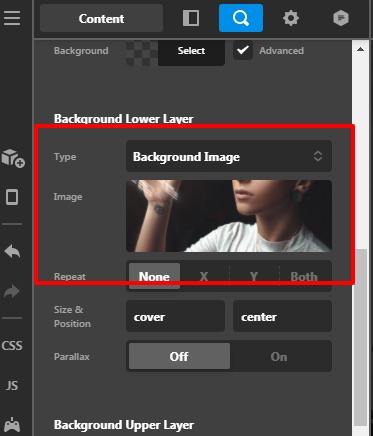
Task: Click the Background Select button
Action: [191, 52]
